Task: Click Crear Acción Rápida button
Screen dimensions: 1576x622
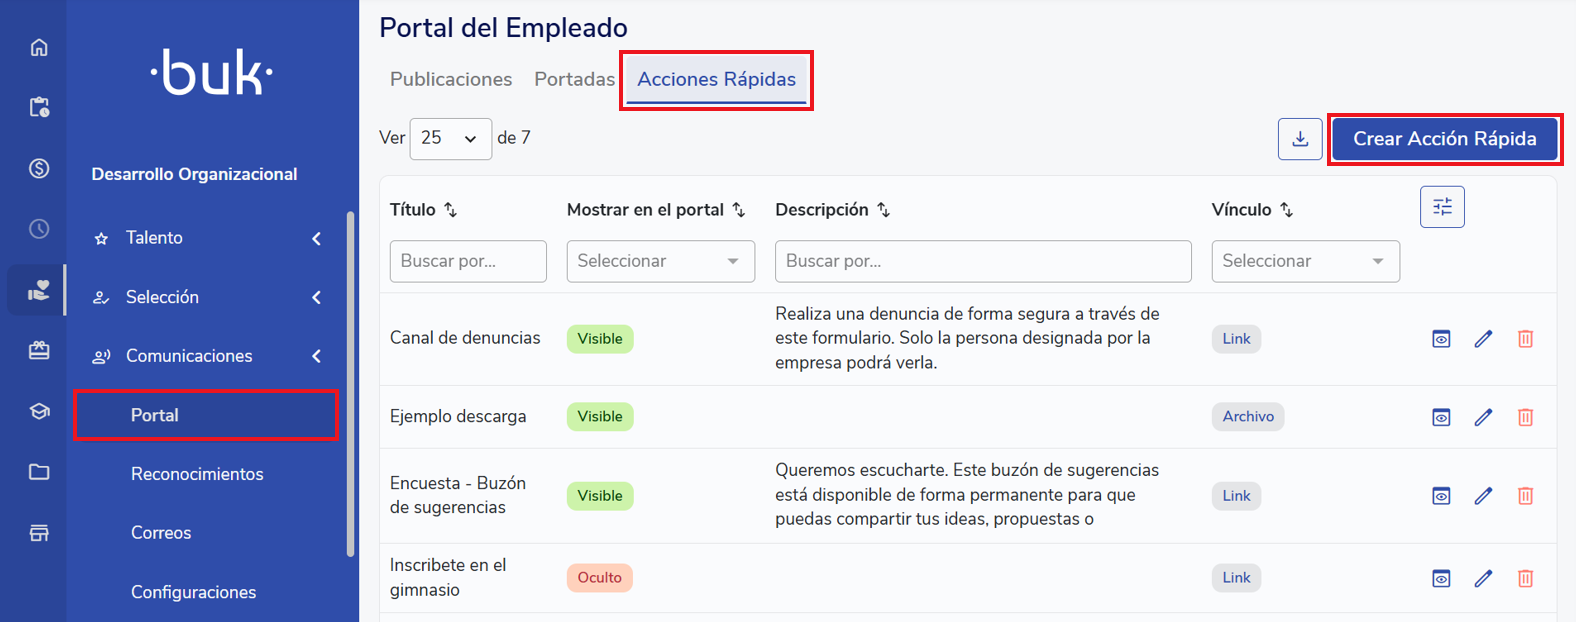Action: pyautogui.click(x=1444, y=139)
